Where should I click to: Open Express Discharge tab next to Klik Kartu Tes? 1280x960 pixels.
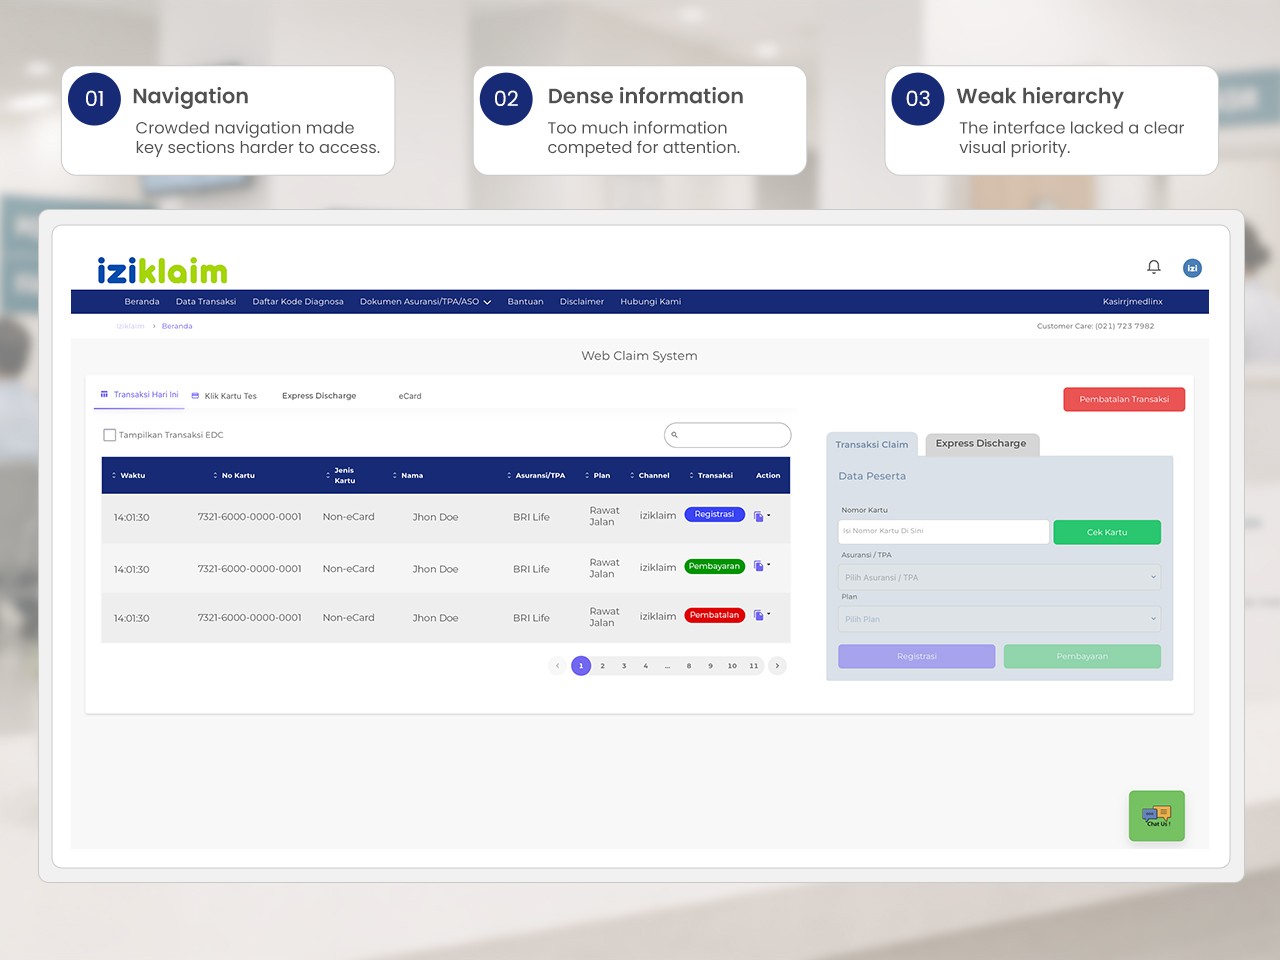coord(319,396)
